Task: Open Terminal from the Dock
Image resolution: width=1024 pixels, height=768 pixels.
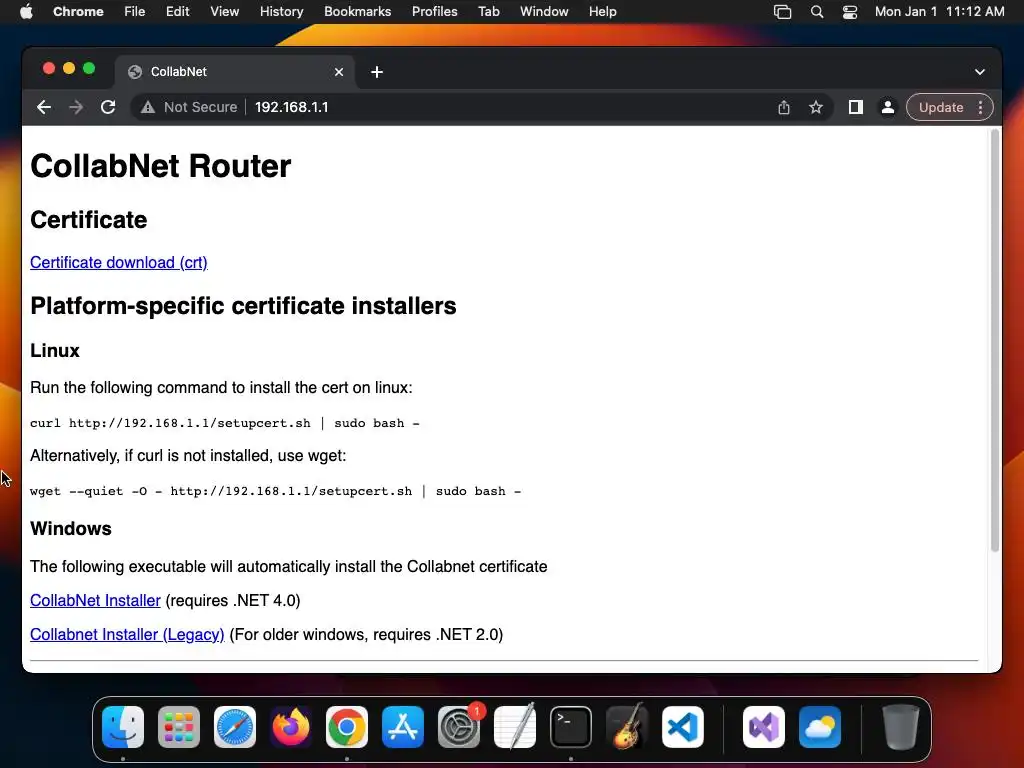Action: click(x=571, y=727)
